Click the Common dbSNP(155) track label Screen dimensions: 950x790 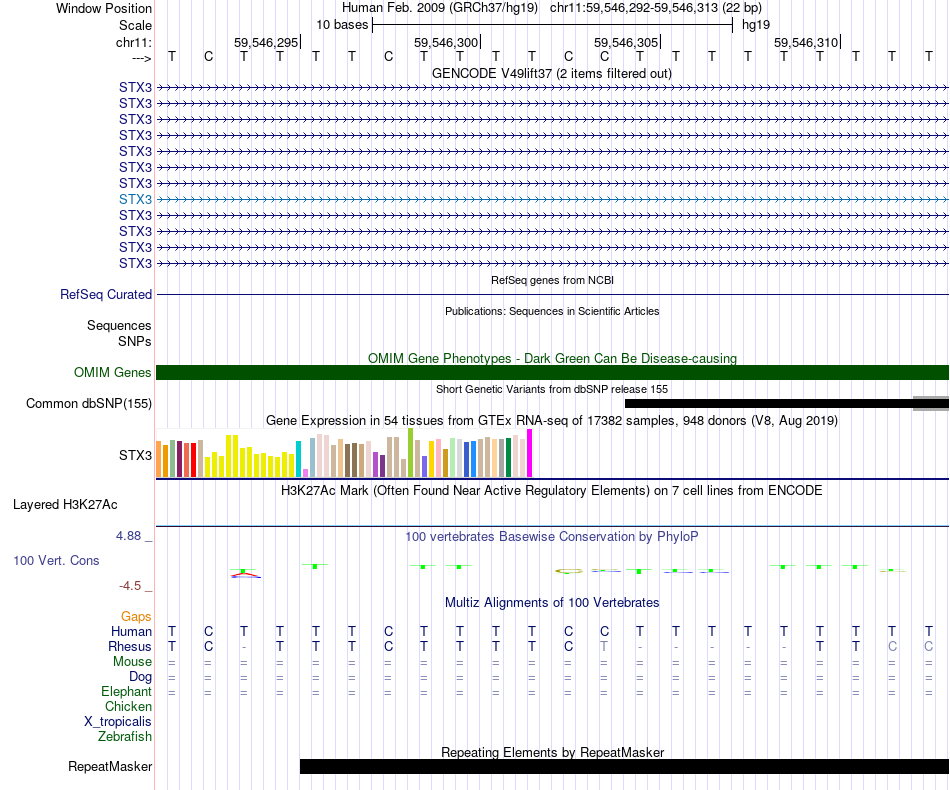[x=89, y=403]
